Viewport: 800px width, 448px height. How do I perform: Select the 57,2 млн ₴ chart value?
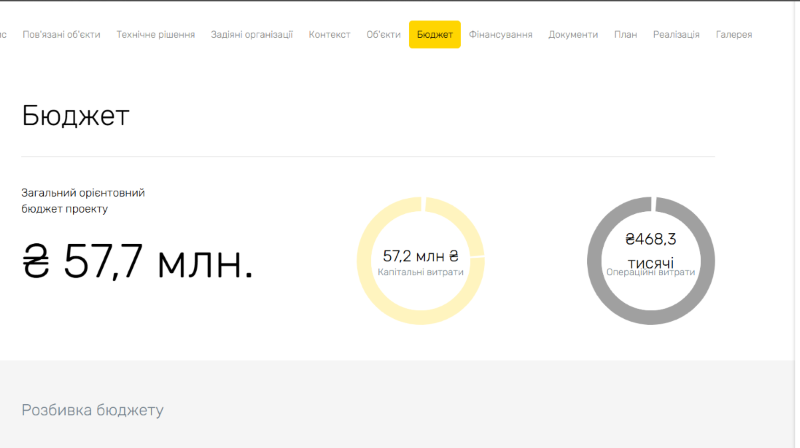pos(420,255)
